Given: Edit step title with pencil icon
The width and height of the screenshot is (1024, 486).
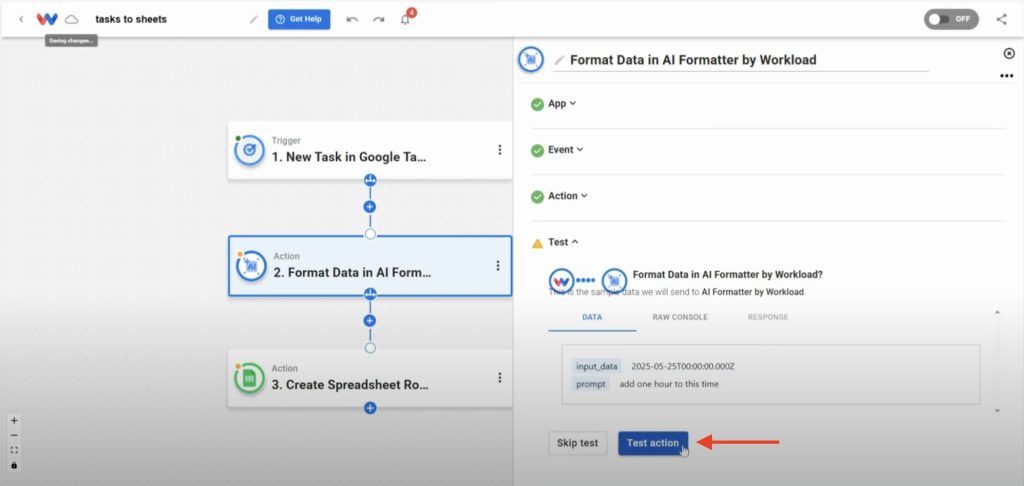Looking at the screenshot, I should [x=559, y=60].
